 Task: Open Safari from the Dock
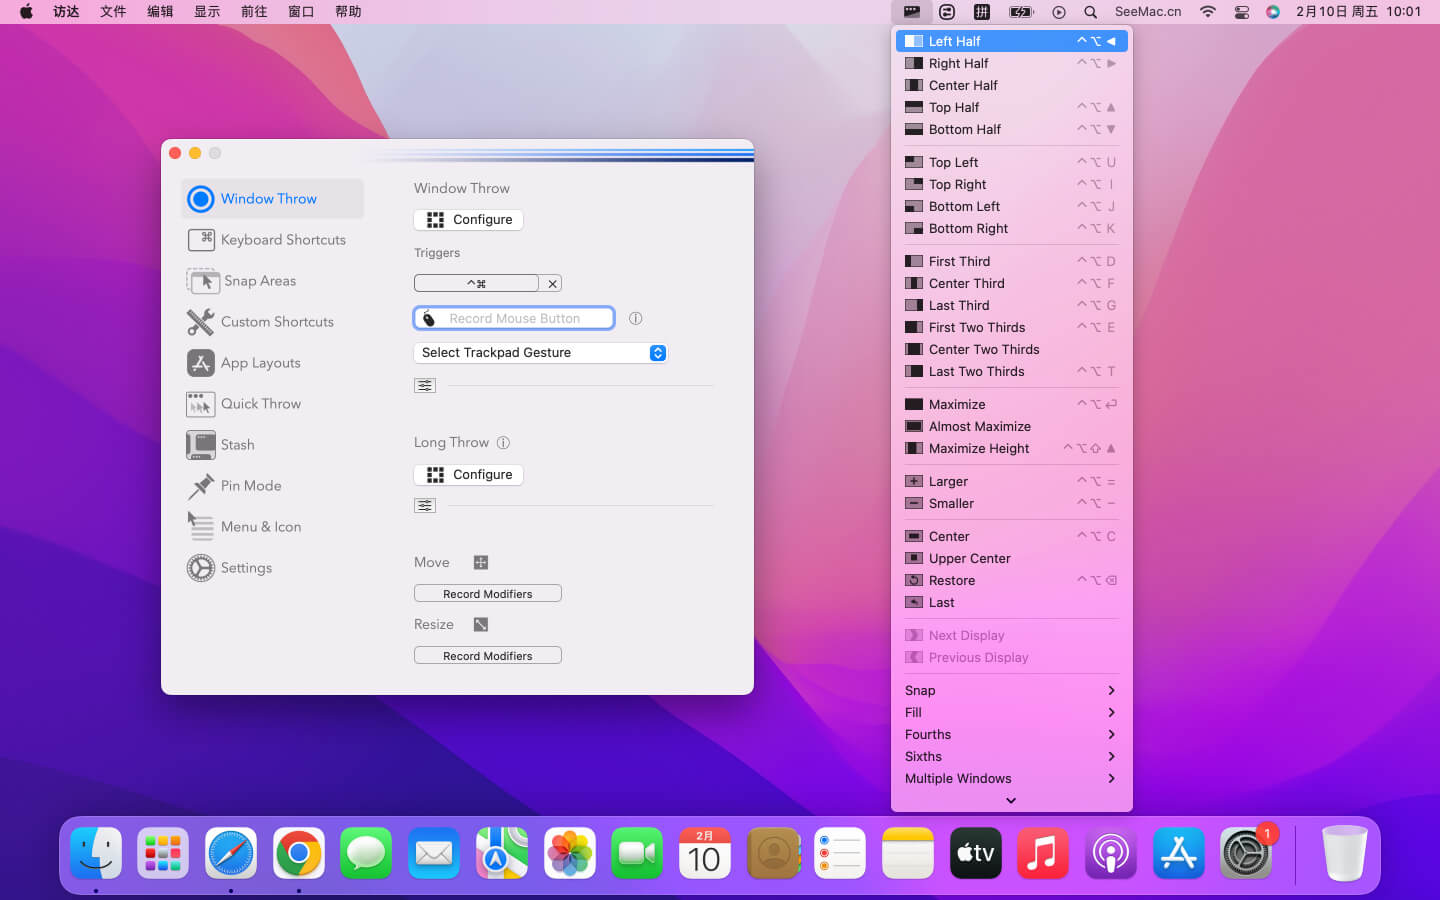point(231,853)
